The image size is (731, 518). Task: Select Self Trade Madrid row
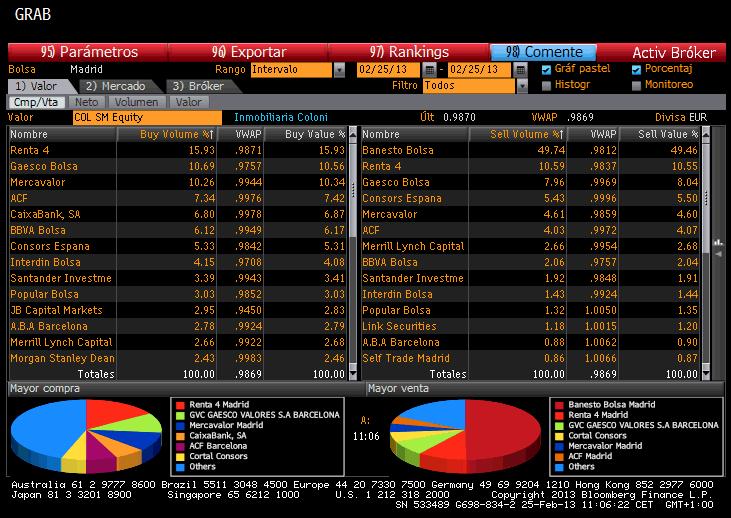[530, 358]
